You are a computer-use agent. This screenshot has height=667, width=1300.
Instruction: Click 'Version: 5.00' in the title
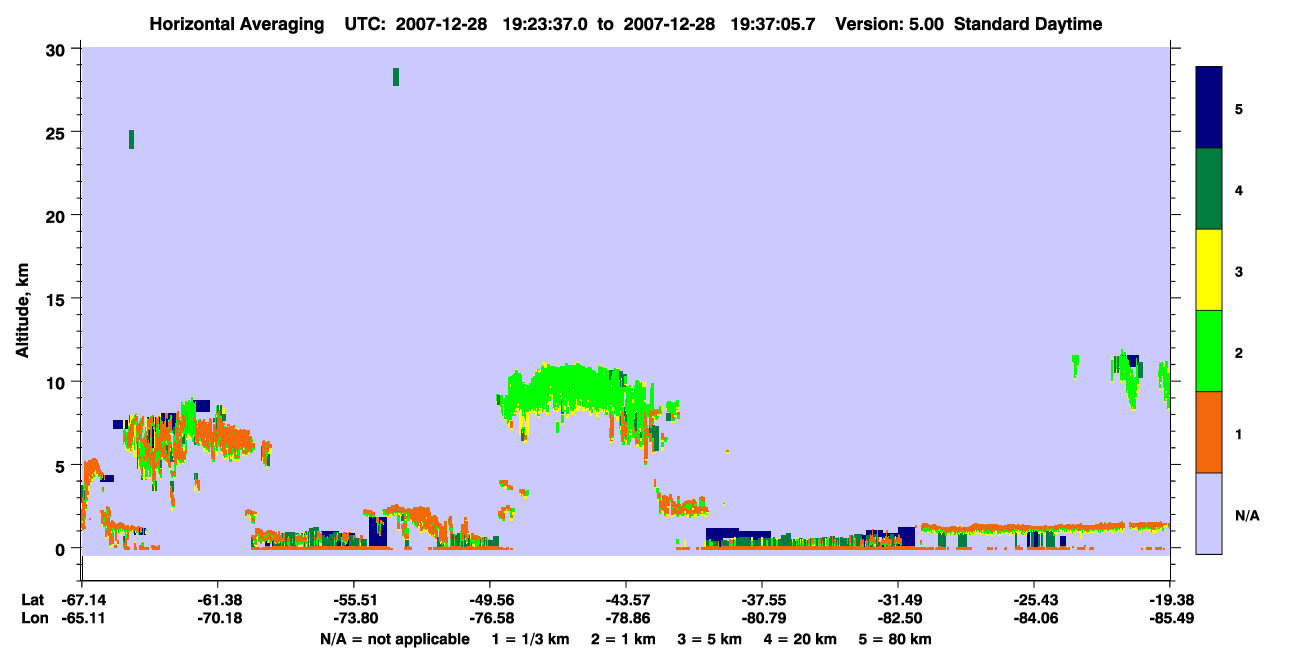[x=890, y=24]
